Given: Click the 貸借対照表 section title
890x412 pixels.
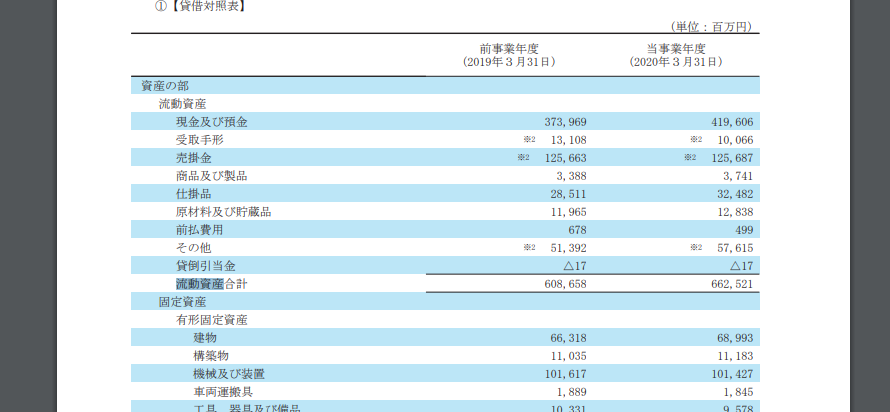Looking at the screenshot, I should click(x=200, y=7).
